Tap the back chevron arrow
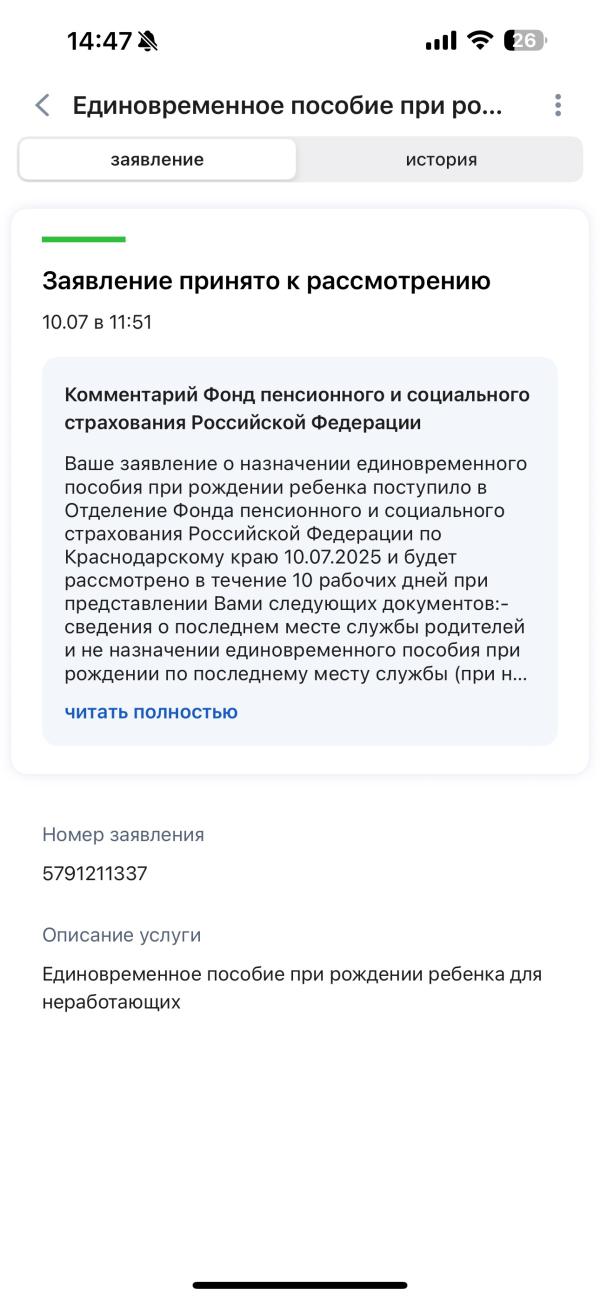 click(42, 106)
